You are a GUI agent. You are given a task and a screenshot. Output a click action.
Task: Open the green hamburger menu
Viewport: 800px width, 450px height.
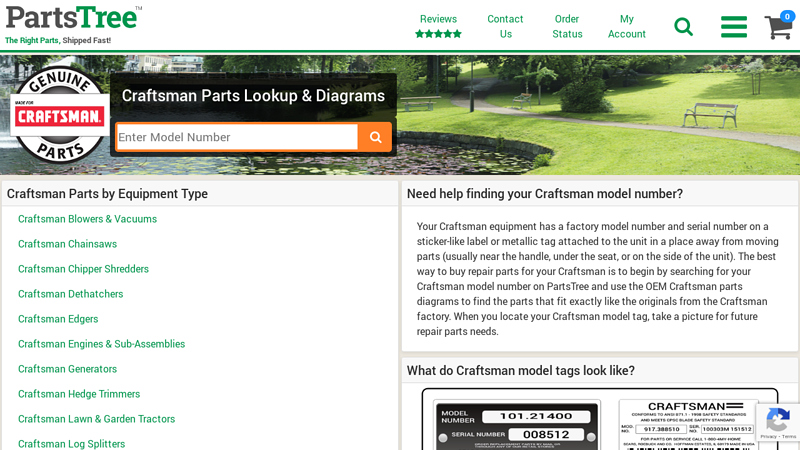[734, 27]
